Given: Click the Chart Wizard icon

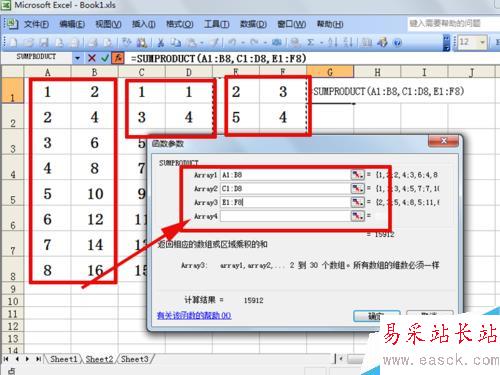Looking at the screenshot, I should coord(367,42).
